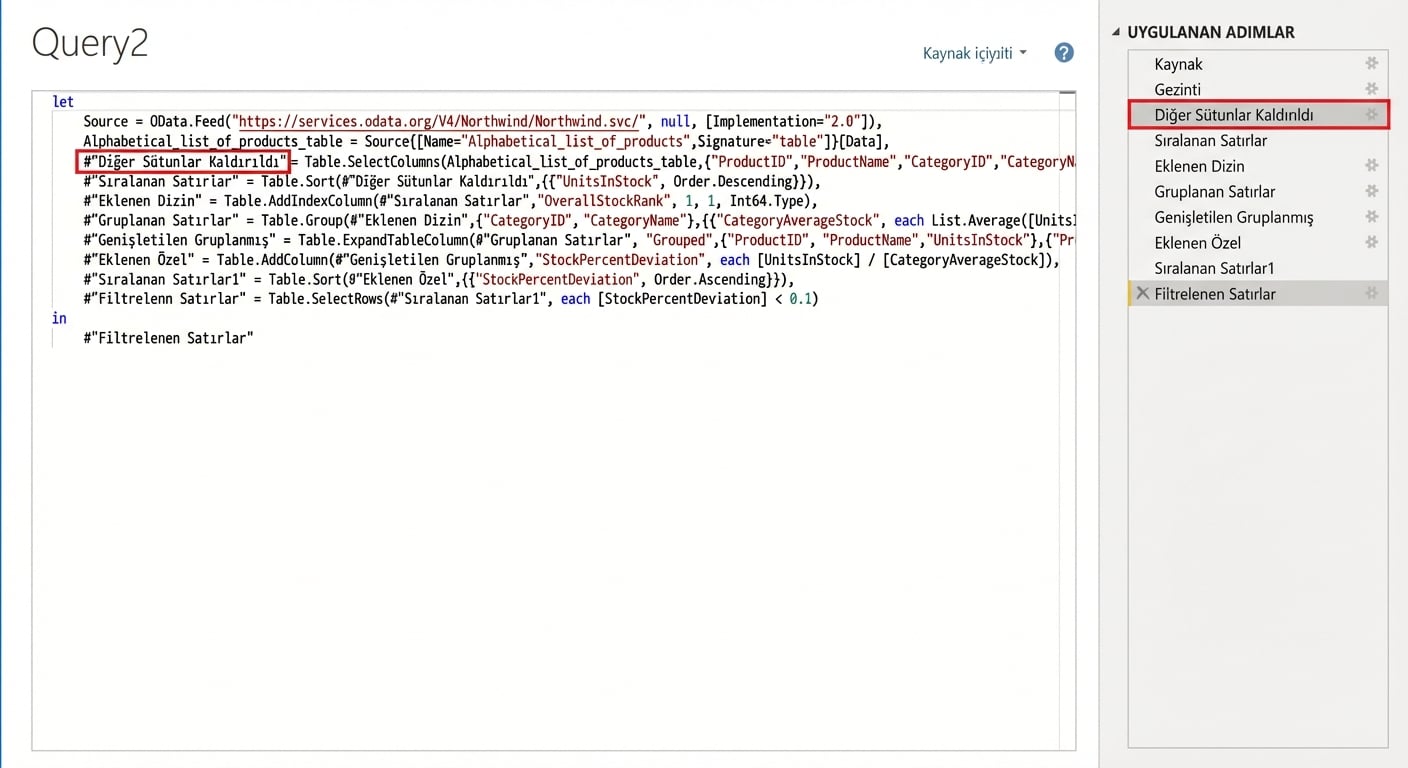Open gear beside Genişletilen Gruplanmış step

[x=1372, y=217]
